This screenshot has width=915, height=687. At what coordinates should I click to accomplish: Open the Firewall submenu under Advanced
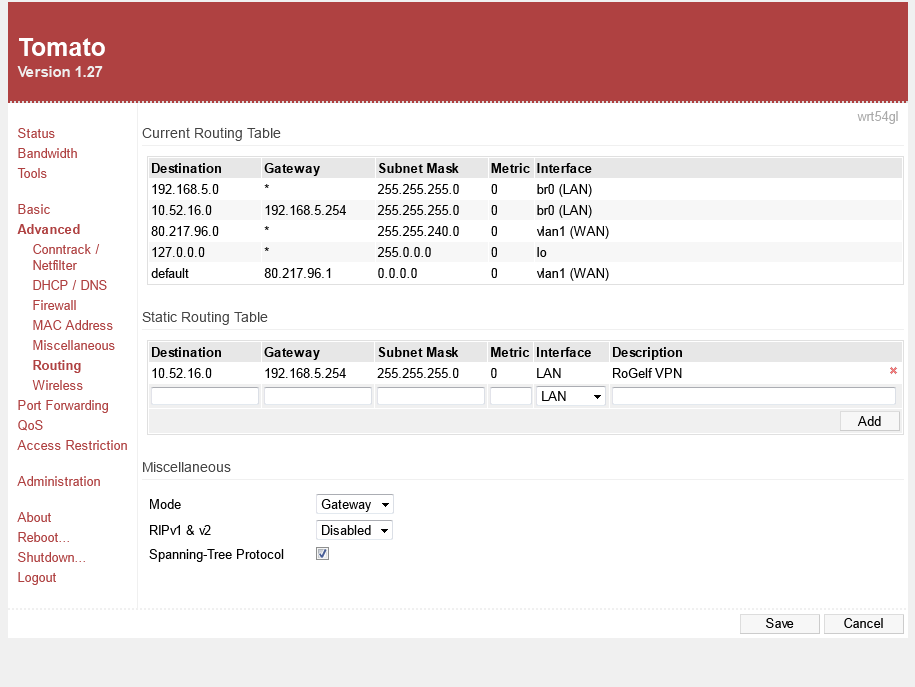tap(54, 306)
